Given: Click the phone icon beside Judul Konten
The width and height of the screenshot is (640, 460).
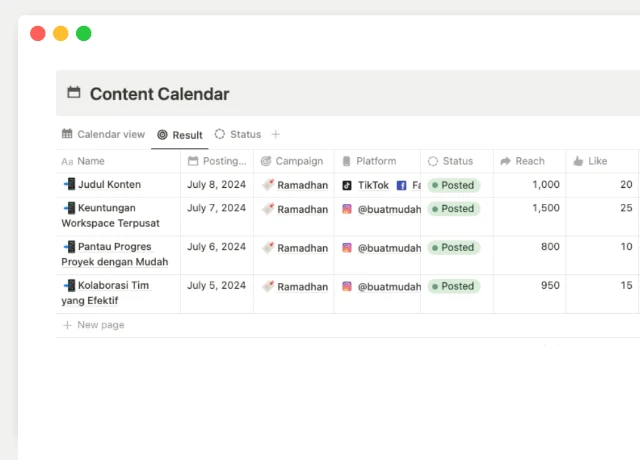Looking at the screenshot, I should tap(69, 184).
